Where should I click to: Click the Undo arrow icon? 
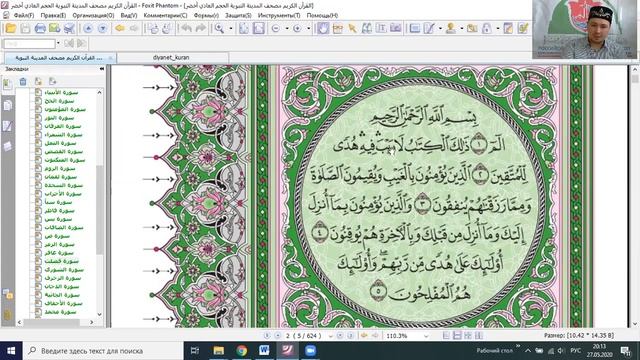pyautogui.click(x=187, y=28)
